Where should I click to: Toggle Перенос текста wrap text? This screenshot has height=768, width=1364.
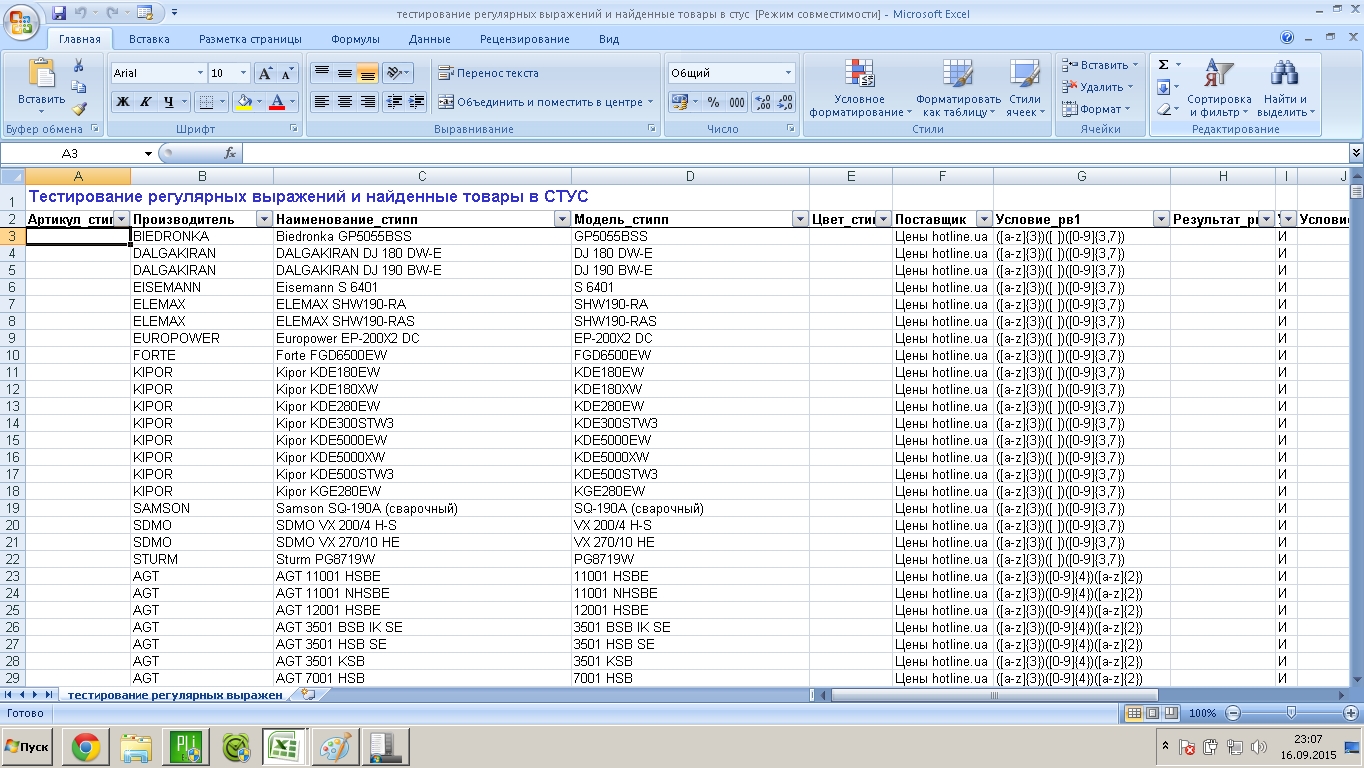tap(489, 73)
